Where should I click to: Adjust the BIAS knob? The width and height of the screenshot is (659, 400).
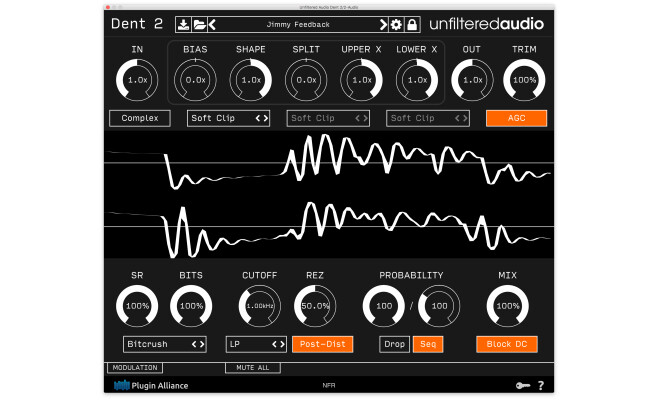[195, 80]
